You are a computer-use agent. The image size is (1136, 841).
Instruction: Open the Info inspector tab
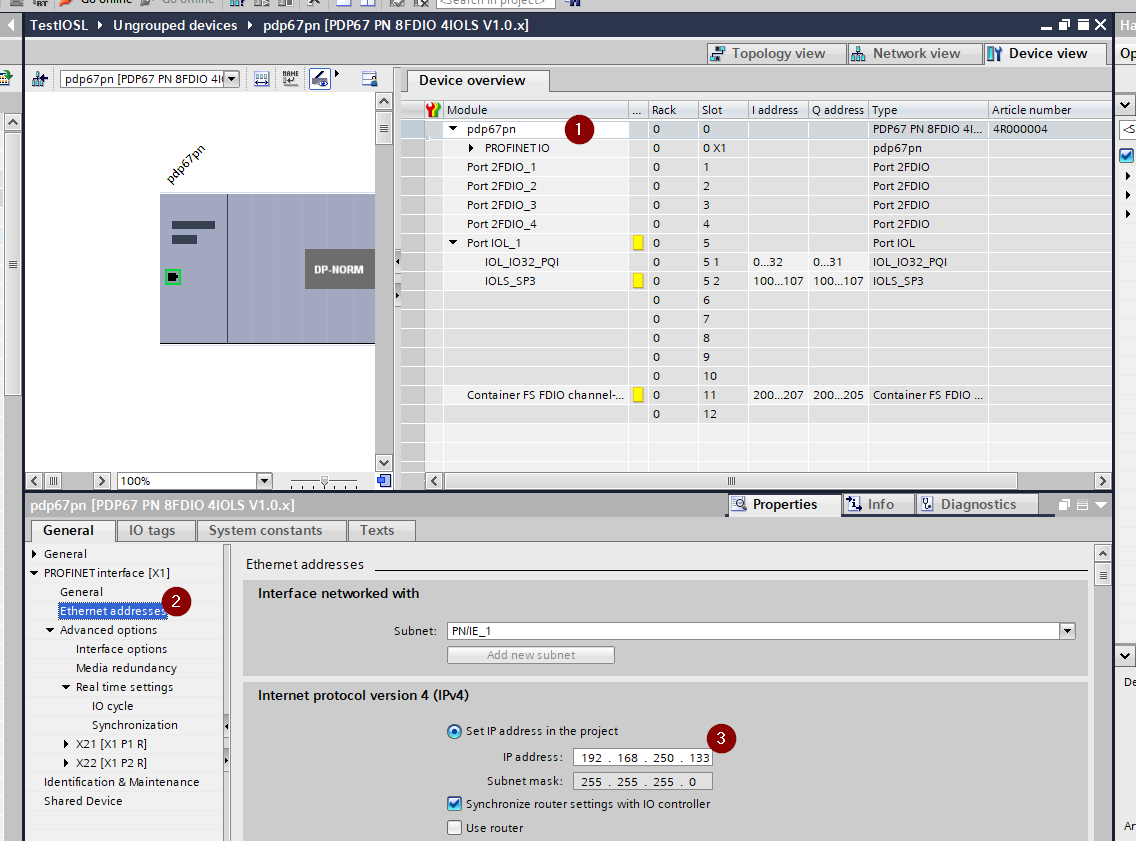pos(880,504)
